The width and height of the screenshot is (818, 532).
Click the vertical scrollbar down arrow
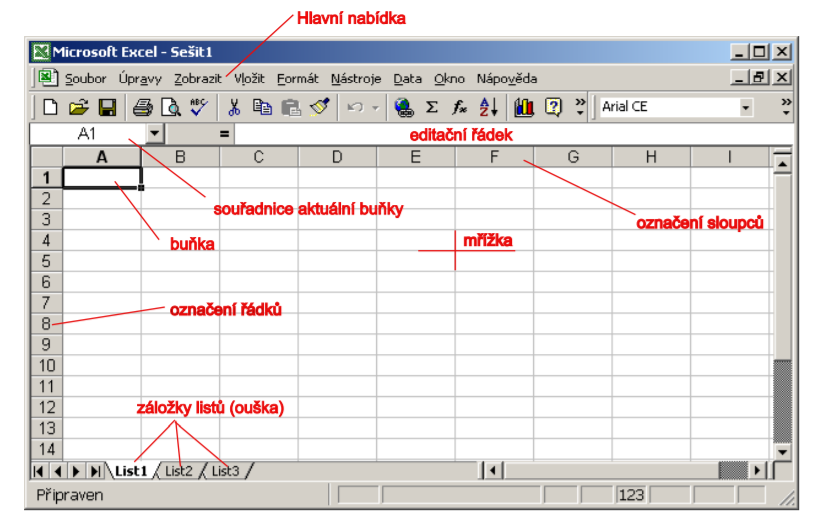pyautogui.click(x=782, y=452)
